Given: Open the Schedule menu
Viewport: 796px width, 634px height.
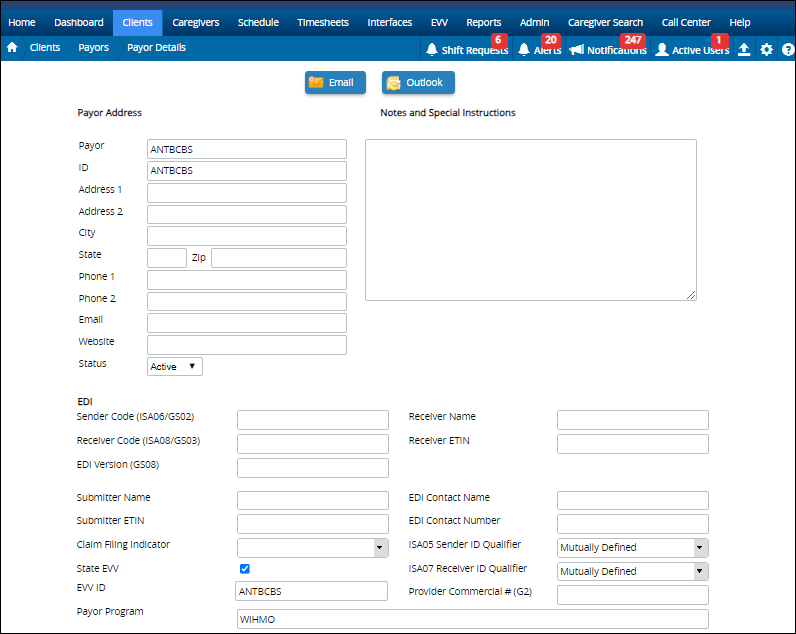Looking at the screenshot, I should (258, 22).
